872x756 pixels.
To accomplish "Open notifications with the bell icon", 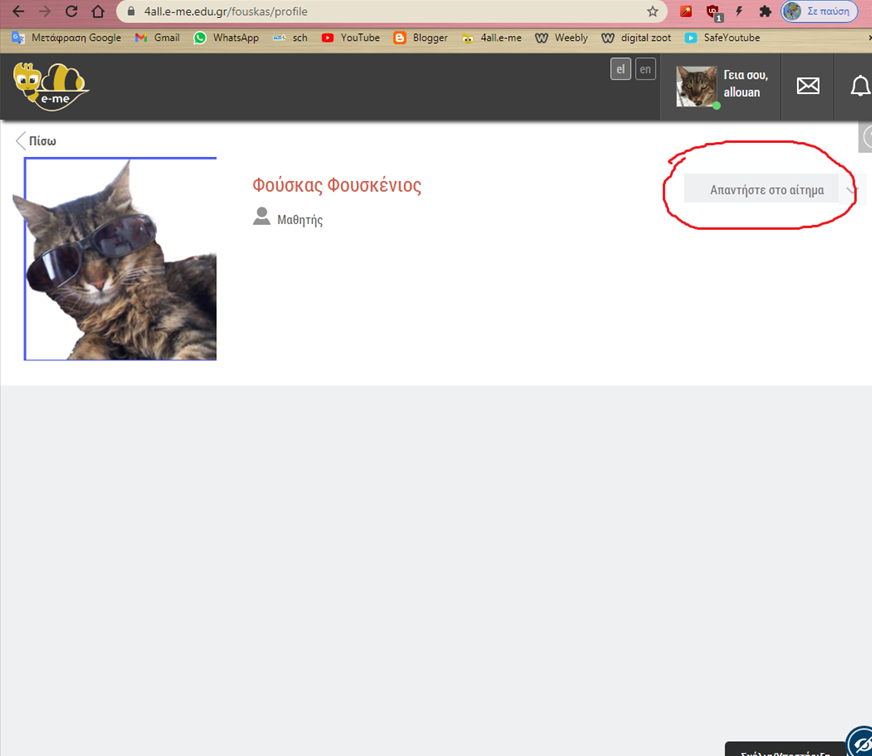I will 860,86.
